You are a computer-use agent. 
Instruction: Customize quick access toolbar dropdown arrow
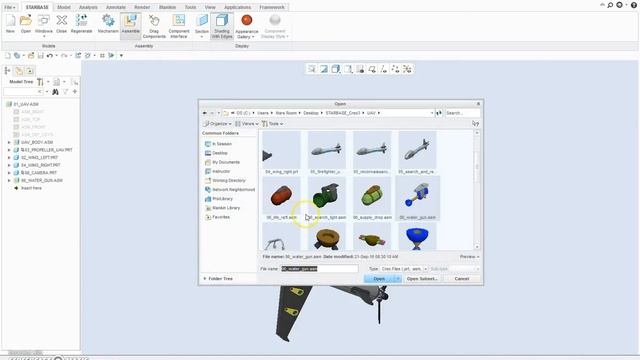pos(121,56)
